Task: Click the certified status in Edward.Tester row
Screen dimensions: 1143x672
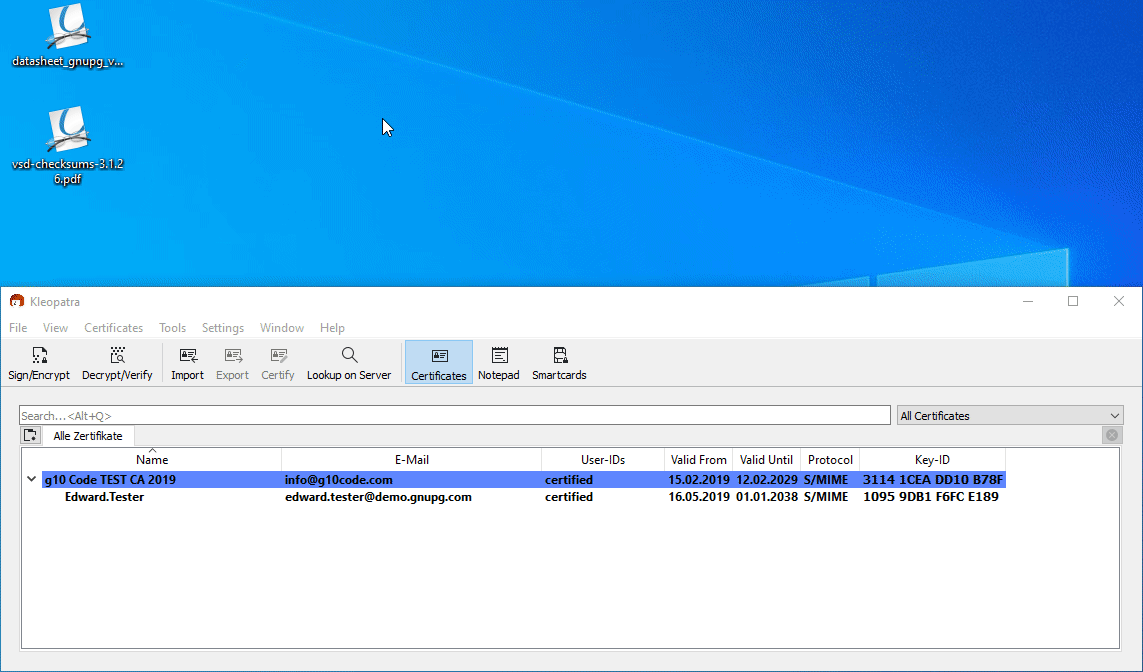Action: tap(569, 497)
